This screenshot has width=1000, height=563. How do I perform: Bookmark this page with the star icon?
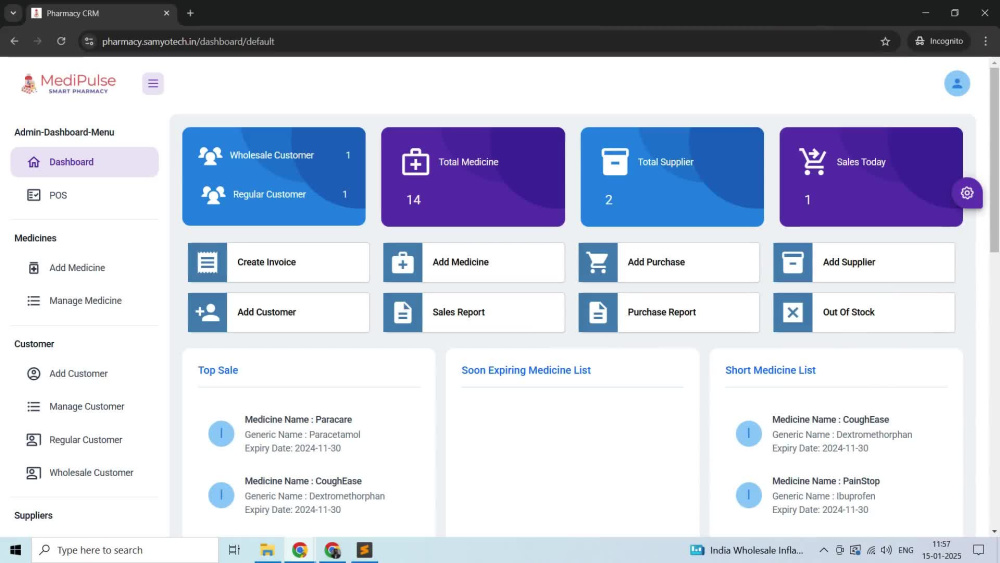point(885,41)
